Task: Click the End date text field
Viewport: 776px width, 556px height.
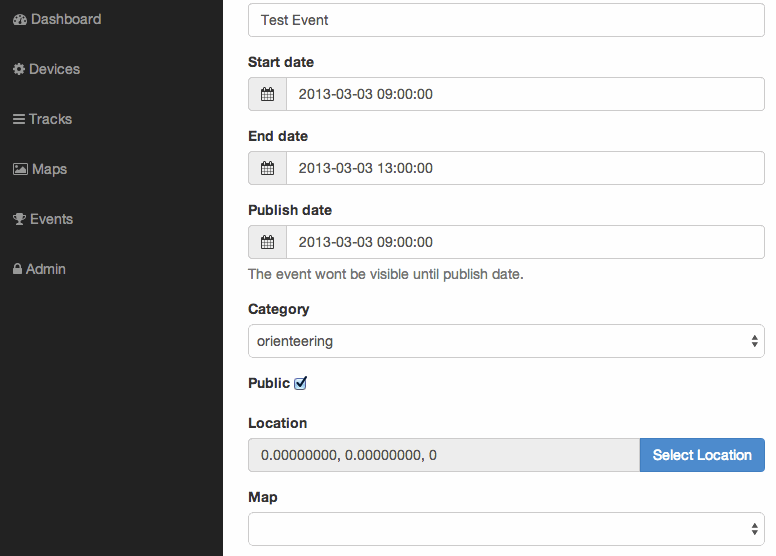Action: [x=526, y=168]
